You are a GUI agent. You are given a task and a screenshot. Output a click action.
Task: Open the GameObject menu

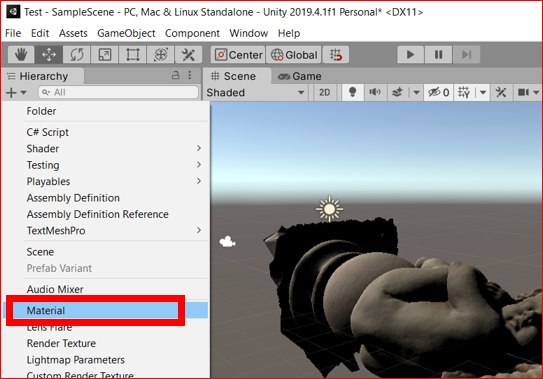[x=126, y=33]
